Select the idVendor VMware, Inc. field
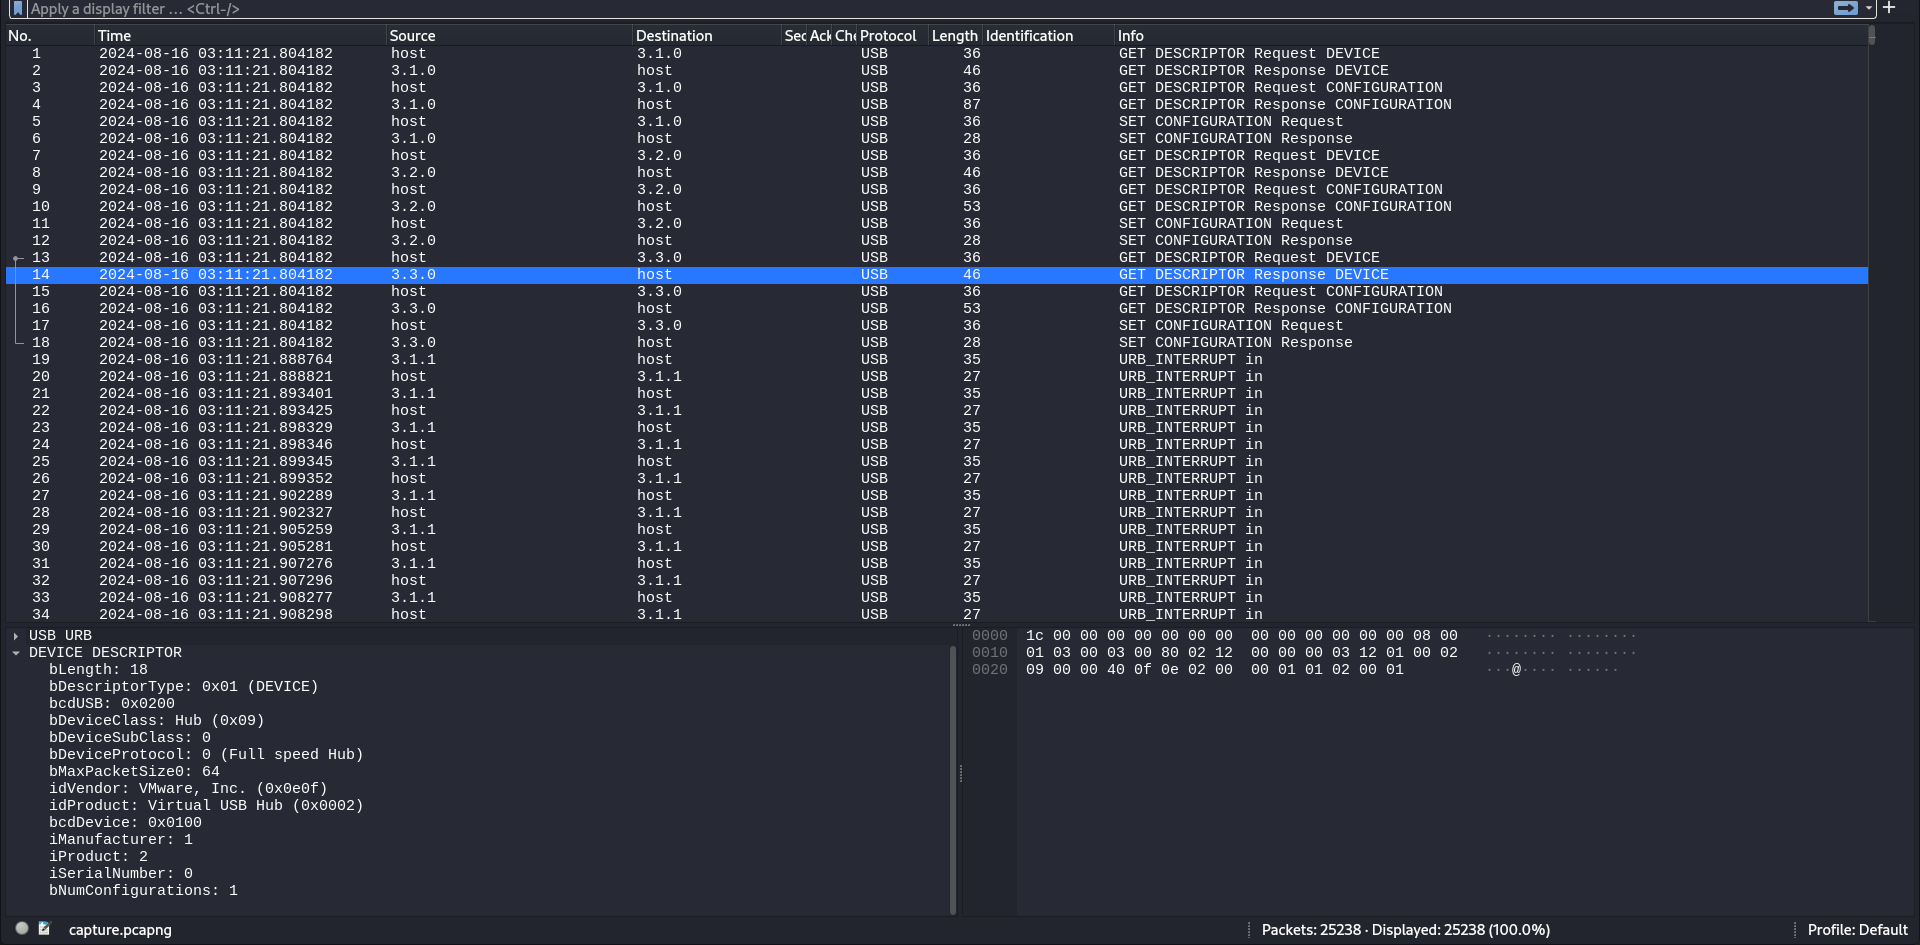This screenshot has width=1920, height=945. [x=188, y=789]
